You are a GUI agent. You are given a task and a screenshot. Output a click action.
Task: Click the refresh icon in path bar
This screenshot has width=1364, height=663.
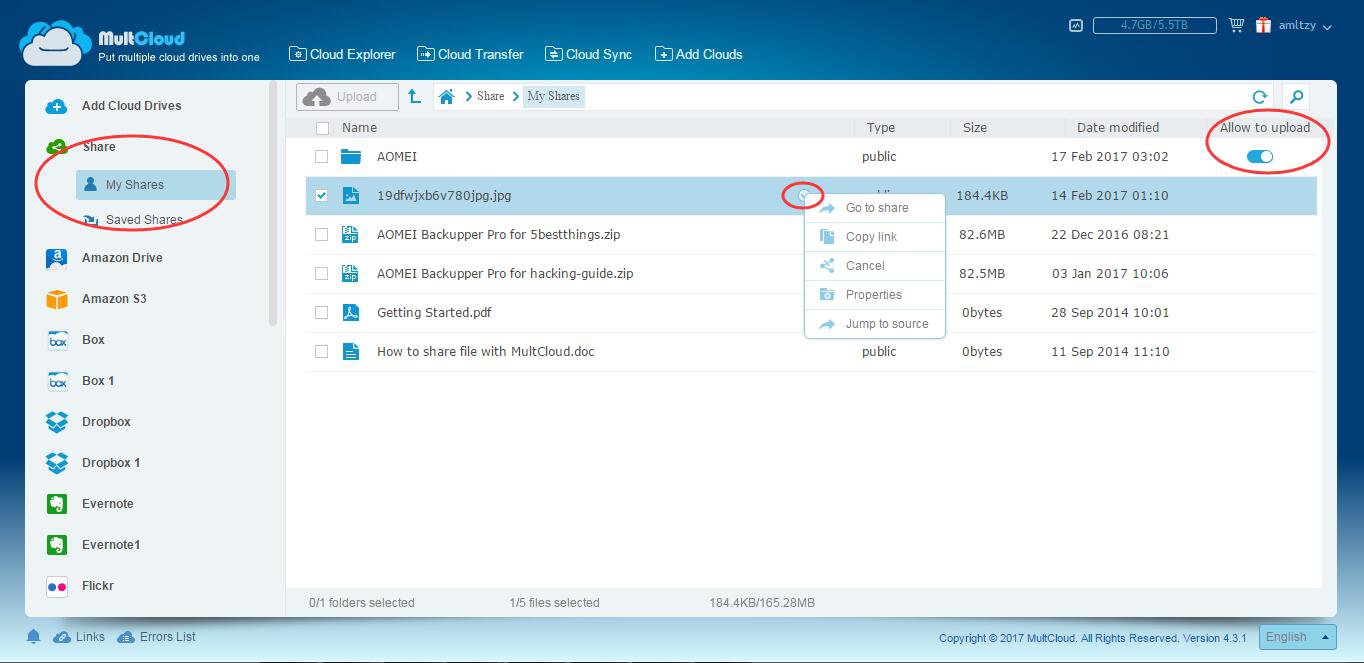pos(1260,97)
